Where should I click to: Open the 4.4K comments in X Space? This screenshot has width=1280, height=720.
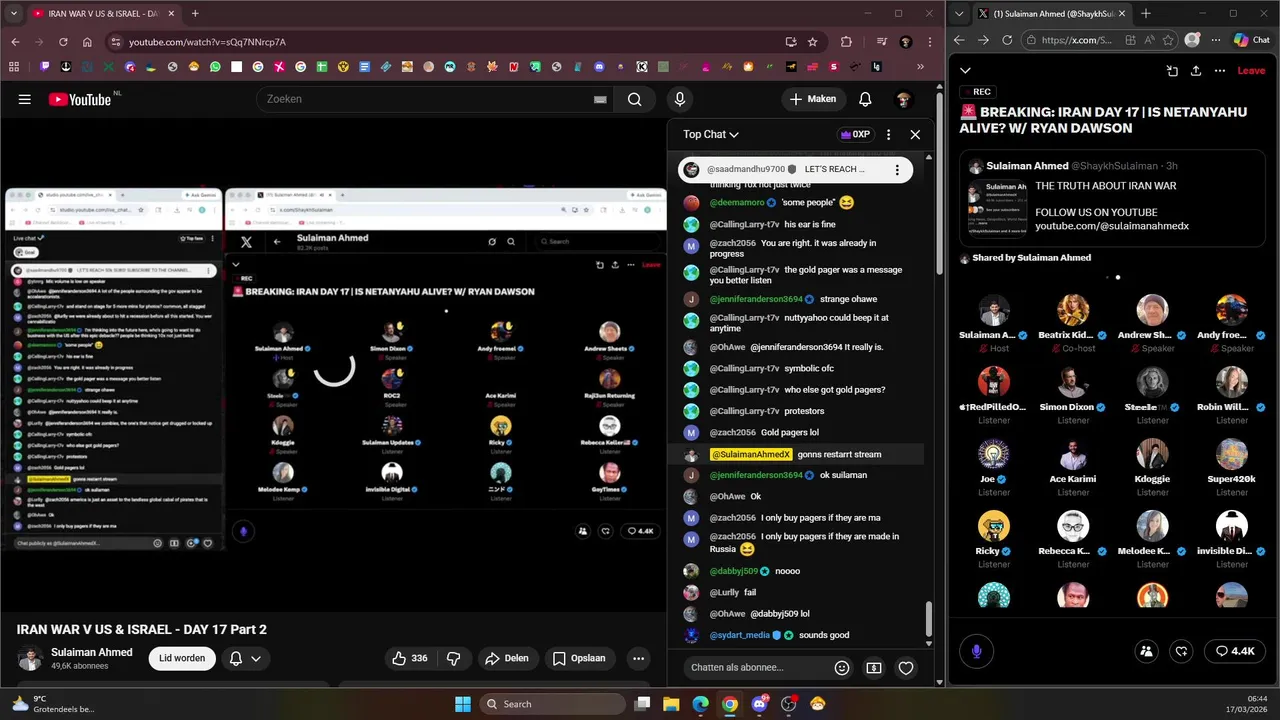coord(1235,651)
